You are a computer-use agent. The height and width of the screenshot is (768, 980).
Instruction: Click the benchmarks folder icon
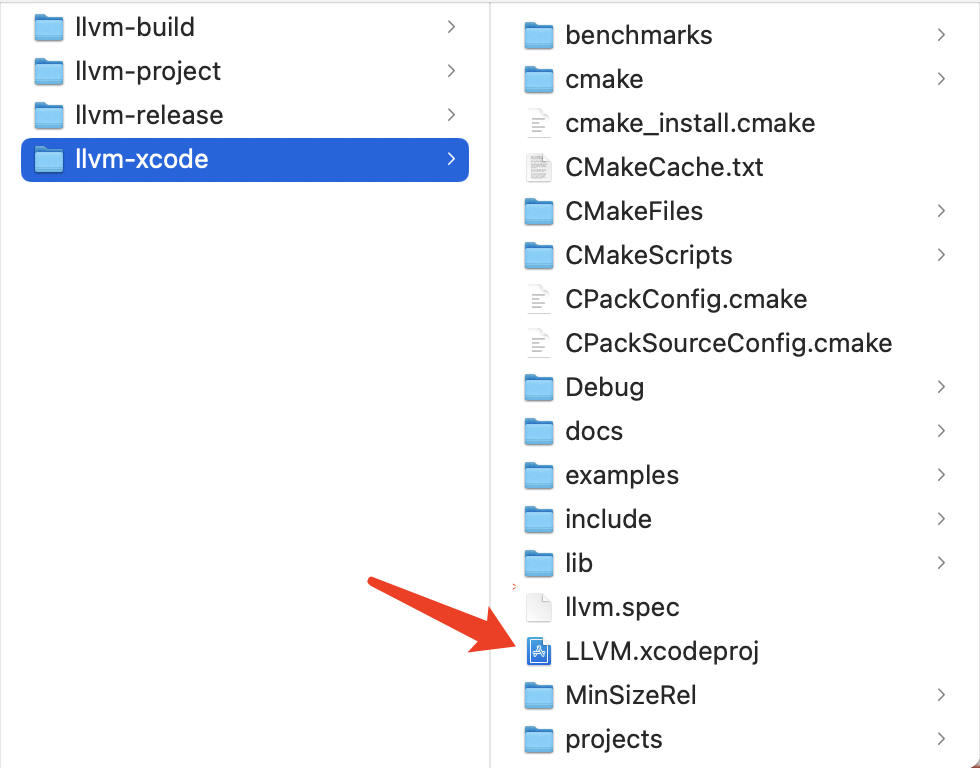tap(539, 35)
